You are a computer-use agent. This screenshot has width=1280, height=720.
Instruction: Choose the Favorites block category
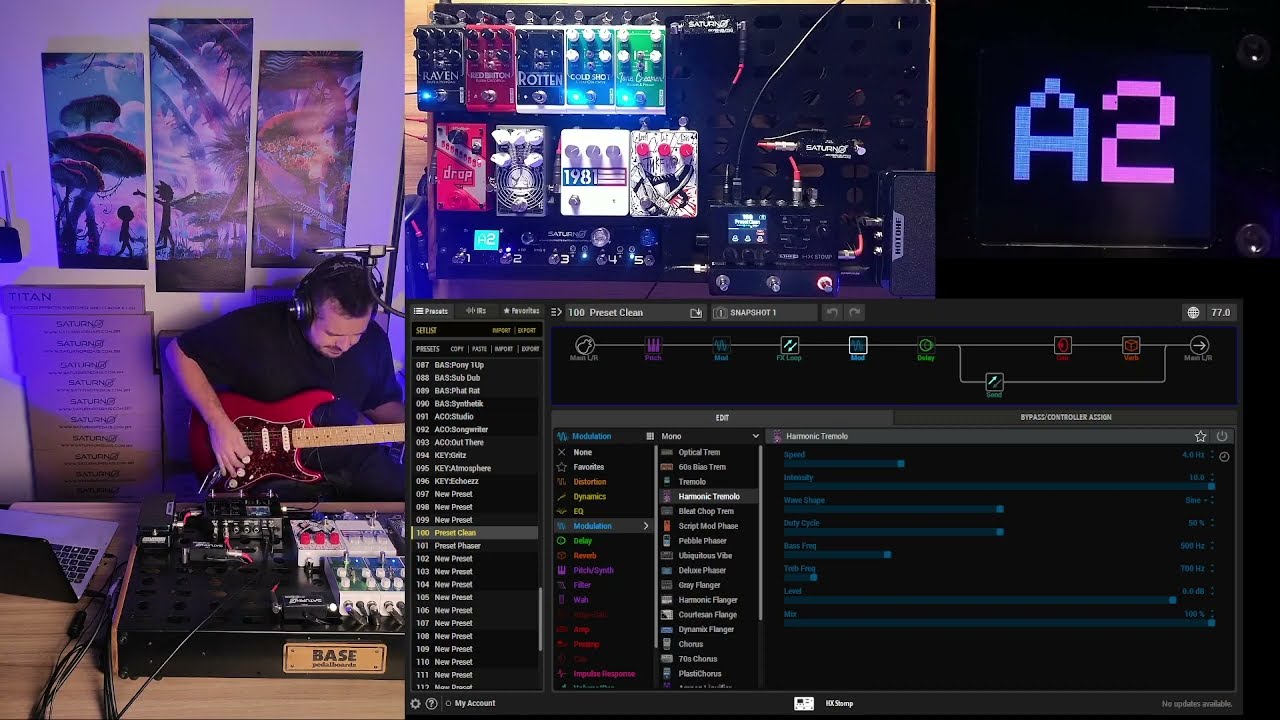coord(603,467)
